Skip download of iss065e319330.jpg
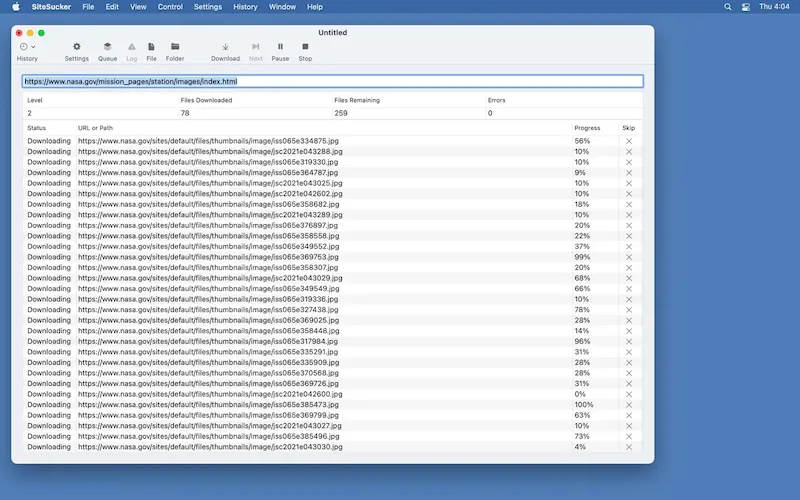 click(x=629, y=162)
